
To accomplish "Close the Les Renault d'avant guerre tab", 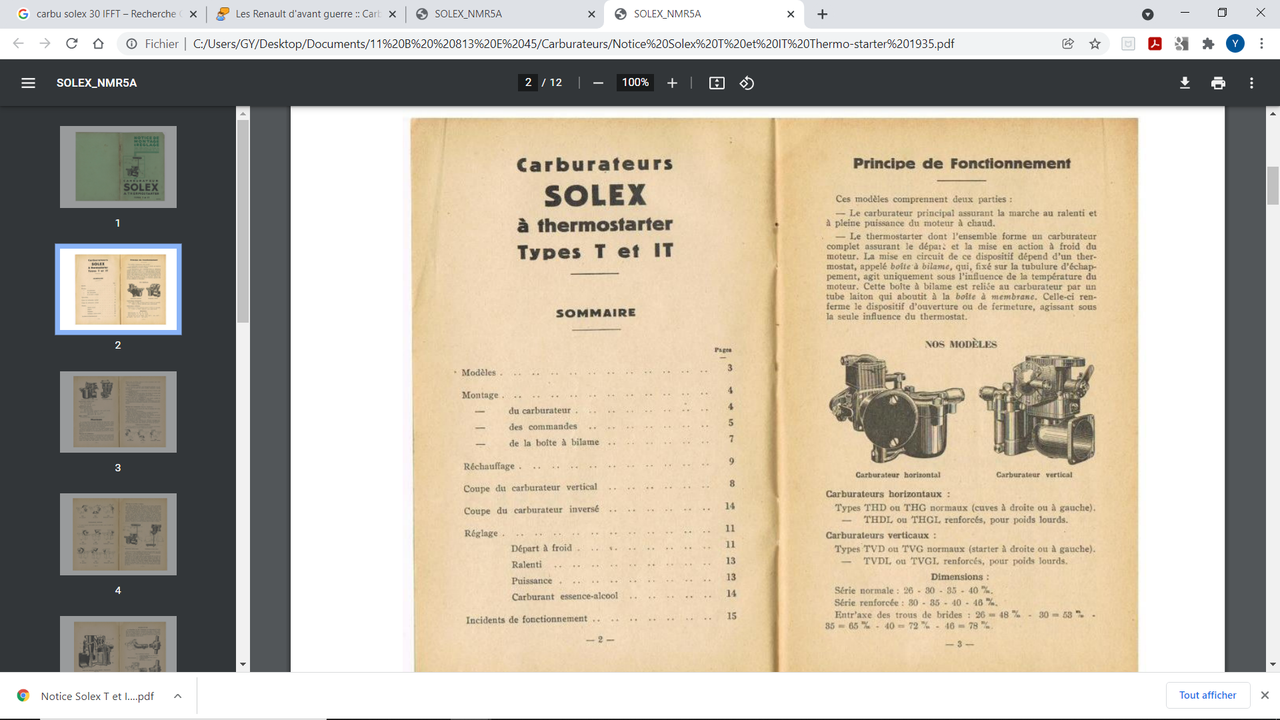I will (x=393, y=14).
